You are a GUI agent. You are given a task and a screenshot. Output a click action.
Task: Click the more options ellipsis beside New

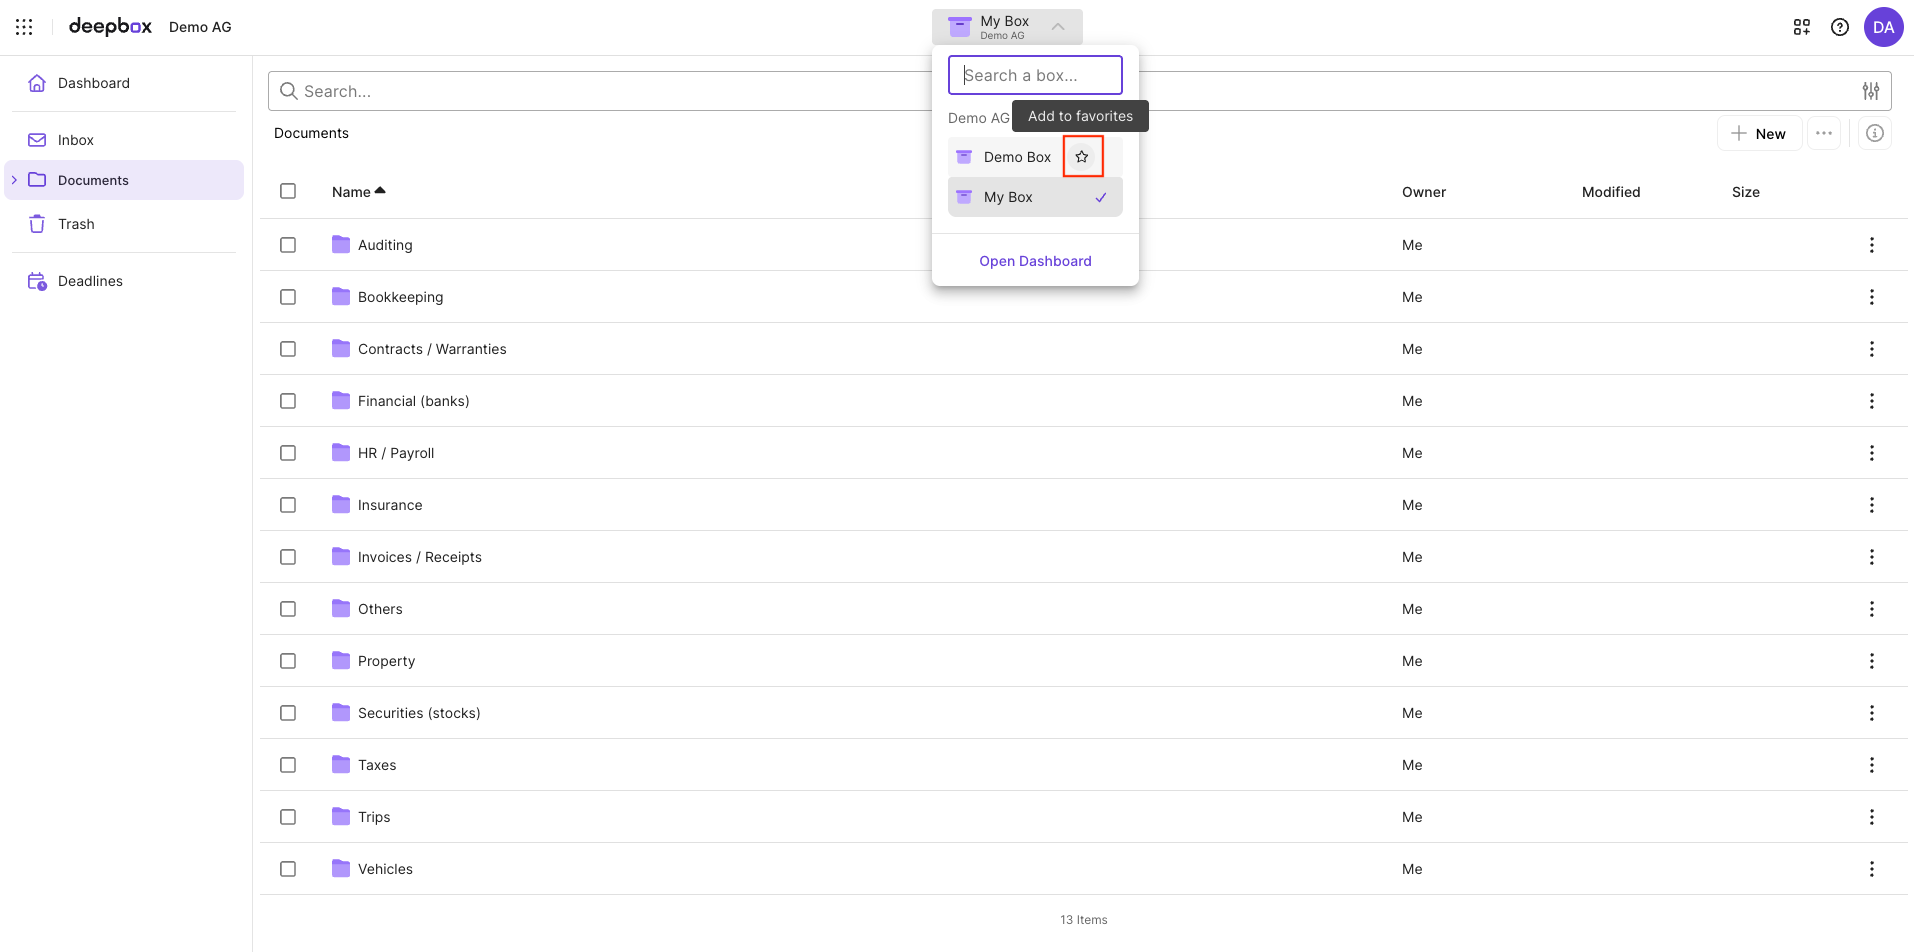[1823, 133]
